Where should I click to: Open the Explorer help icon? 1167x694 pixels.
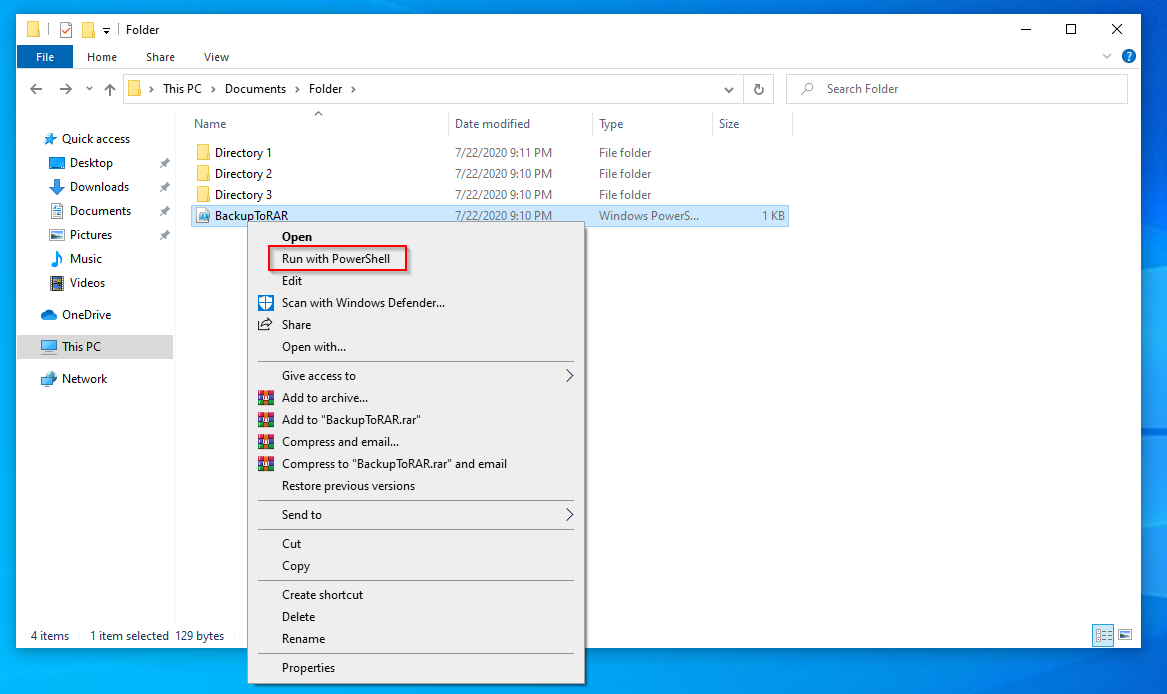1129,57
